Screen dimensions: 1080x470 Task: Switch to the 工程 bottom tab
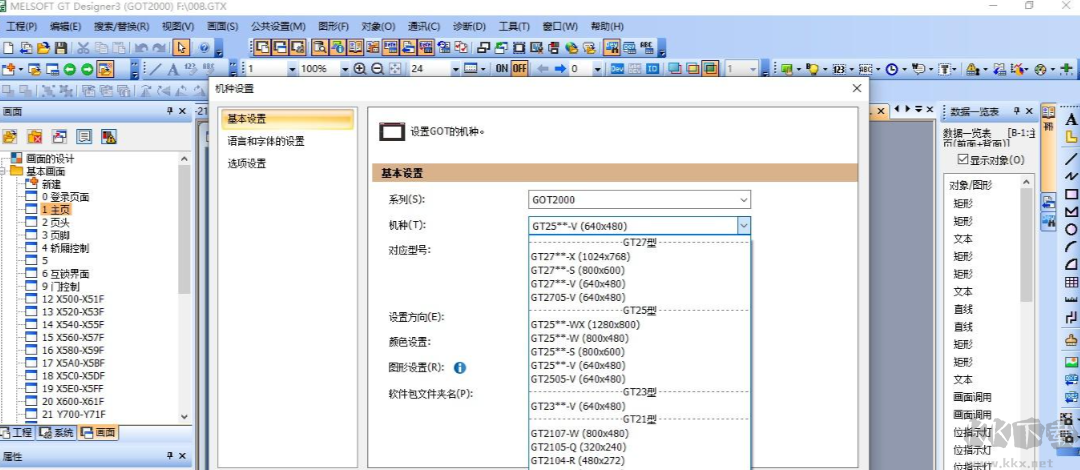[17, 433]
